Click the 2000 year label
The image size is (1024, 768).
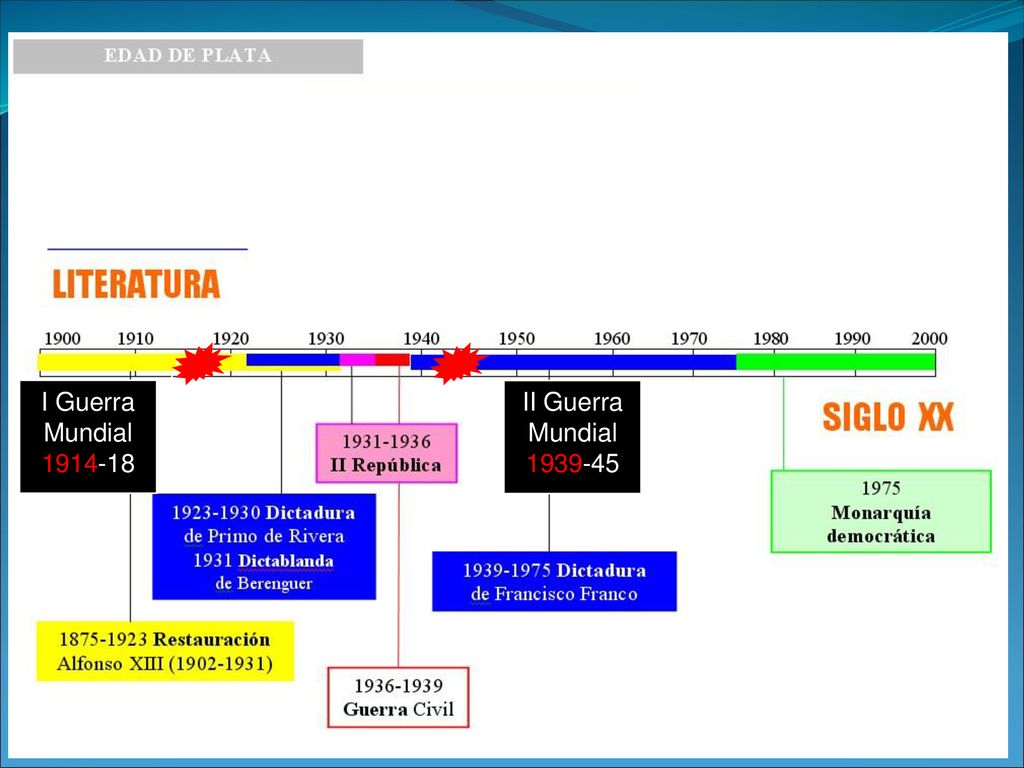click(x=929, y=338)
